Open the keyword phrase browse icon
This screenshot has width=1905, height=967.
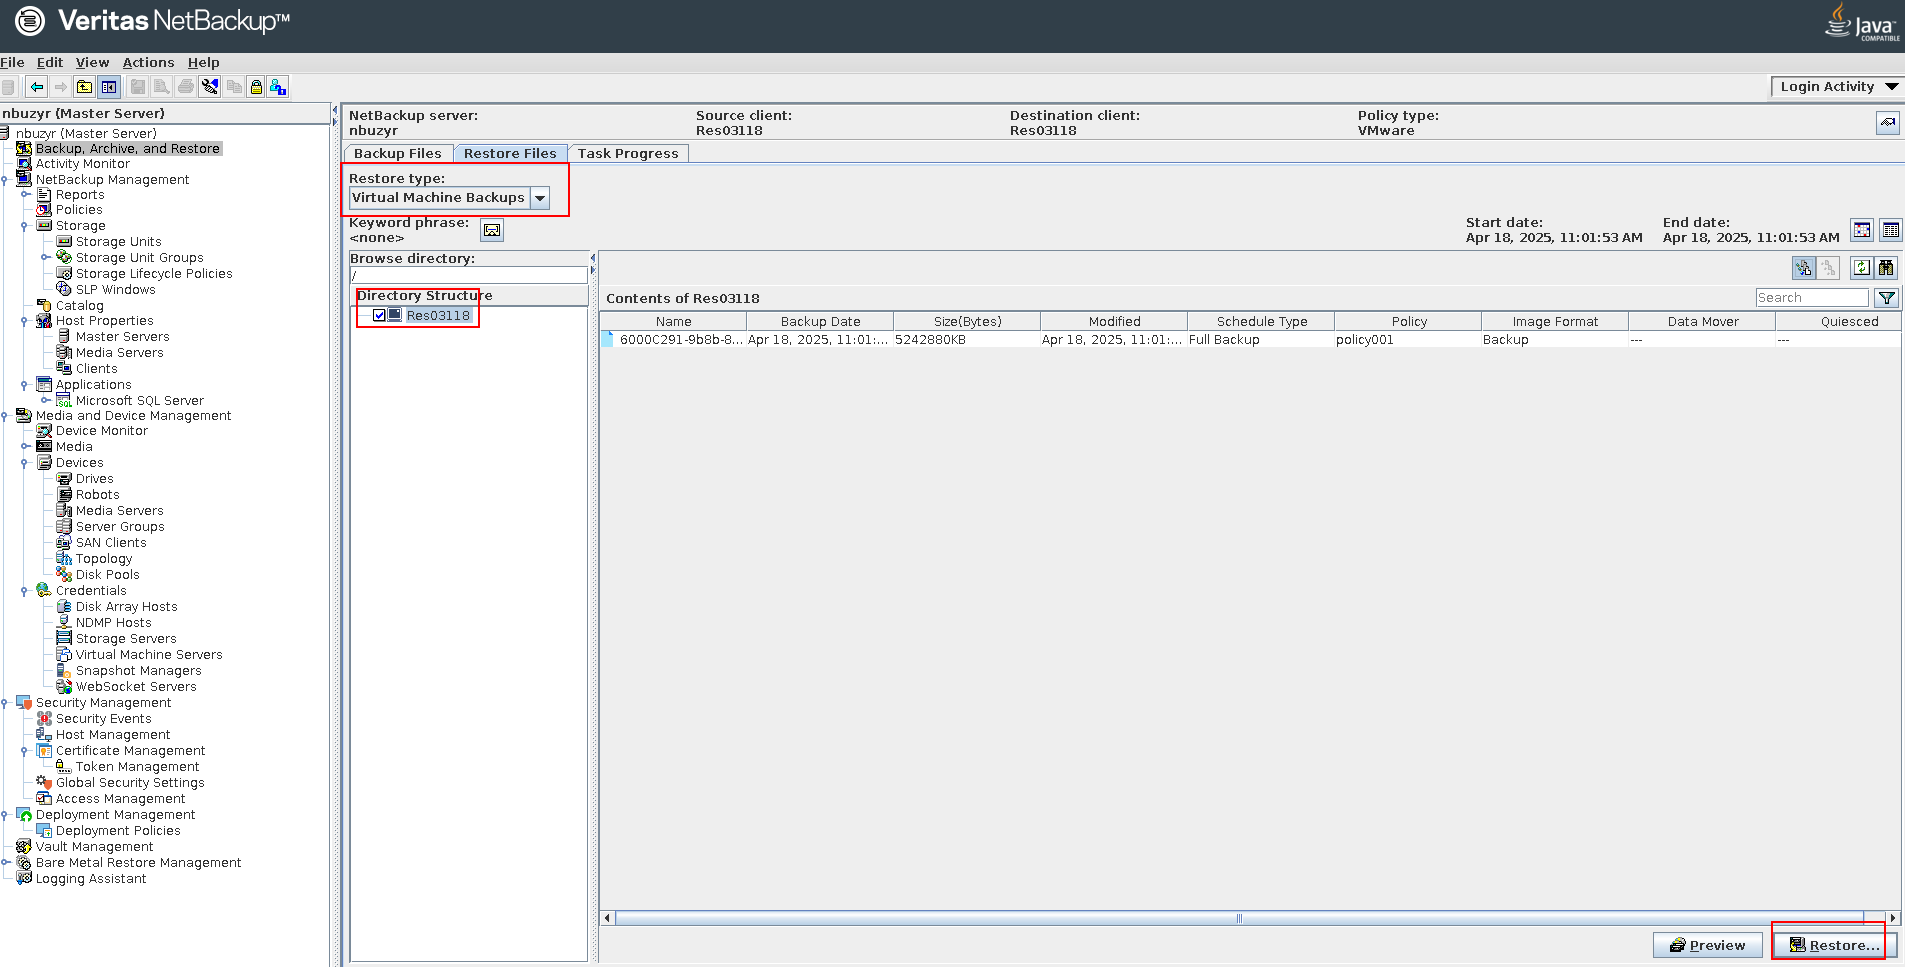click(492, 230)
